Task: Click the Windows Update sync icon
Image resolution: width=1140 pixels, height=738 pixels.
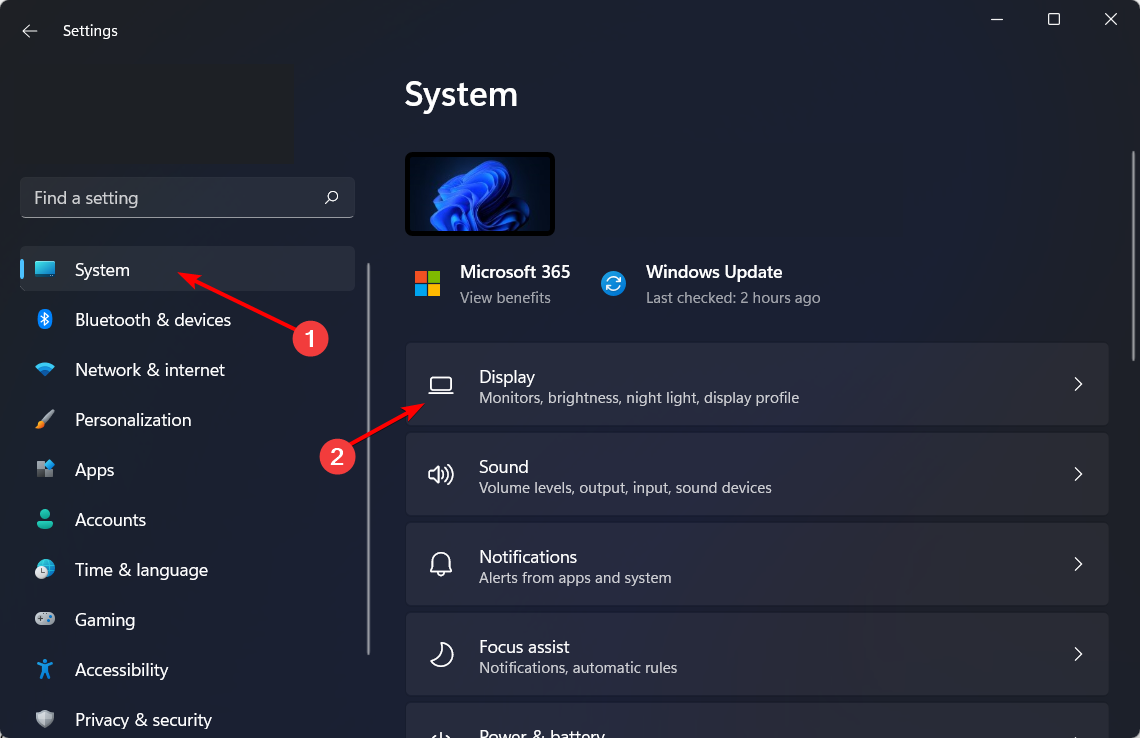Action: [x=614, y=284]
